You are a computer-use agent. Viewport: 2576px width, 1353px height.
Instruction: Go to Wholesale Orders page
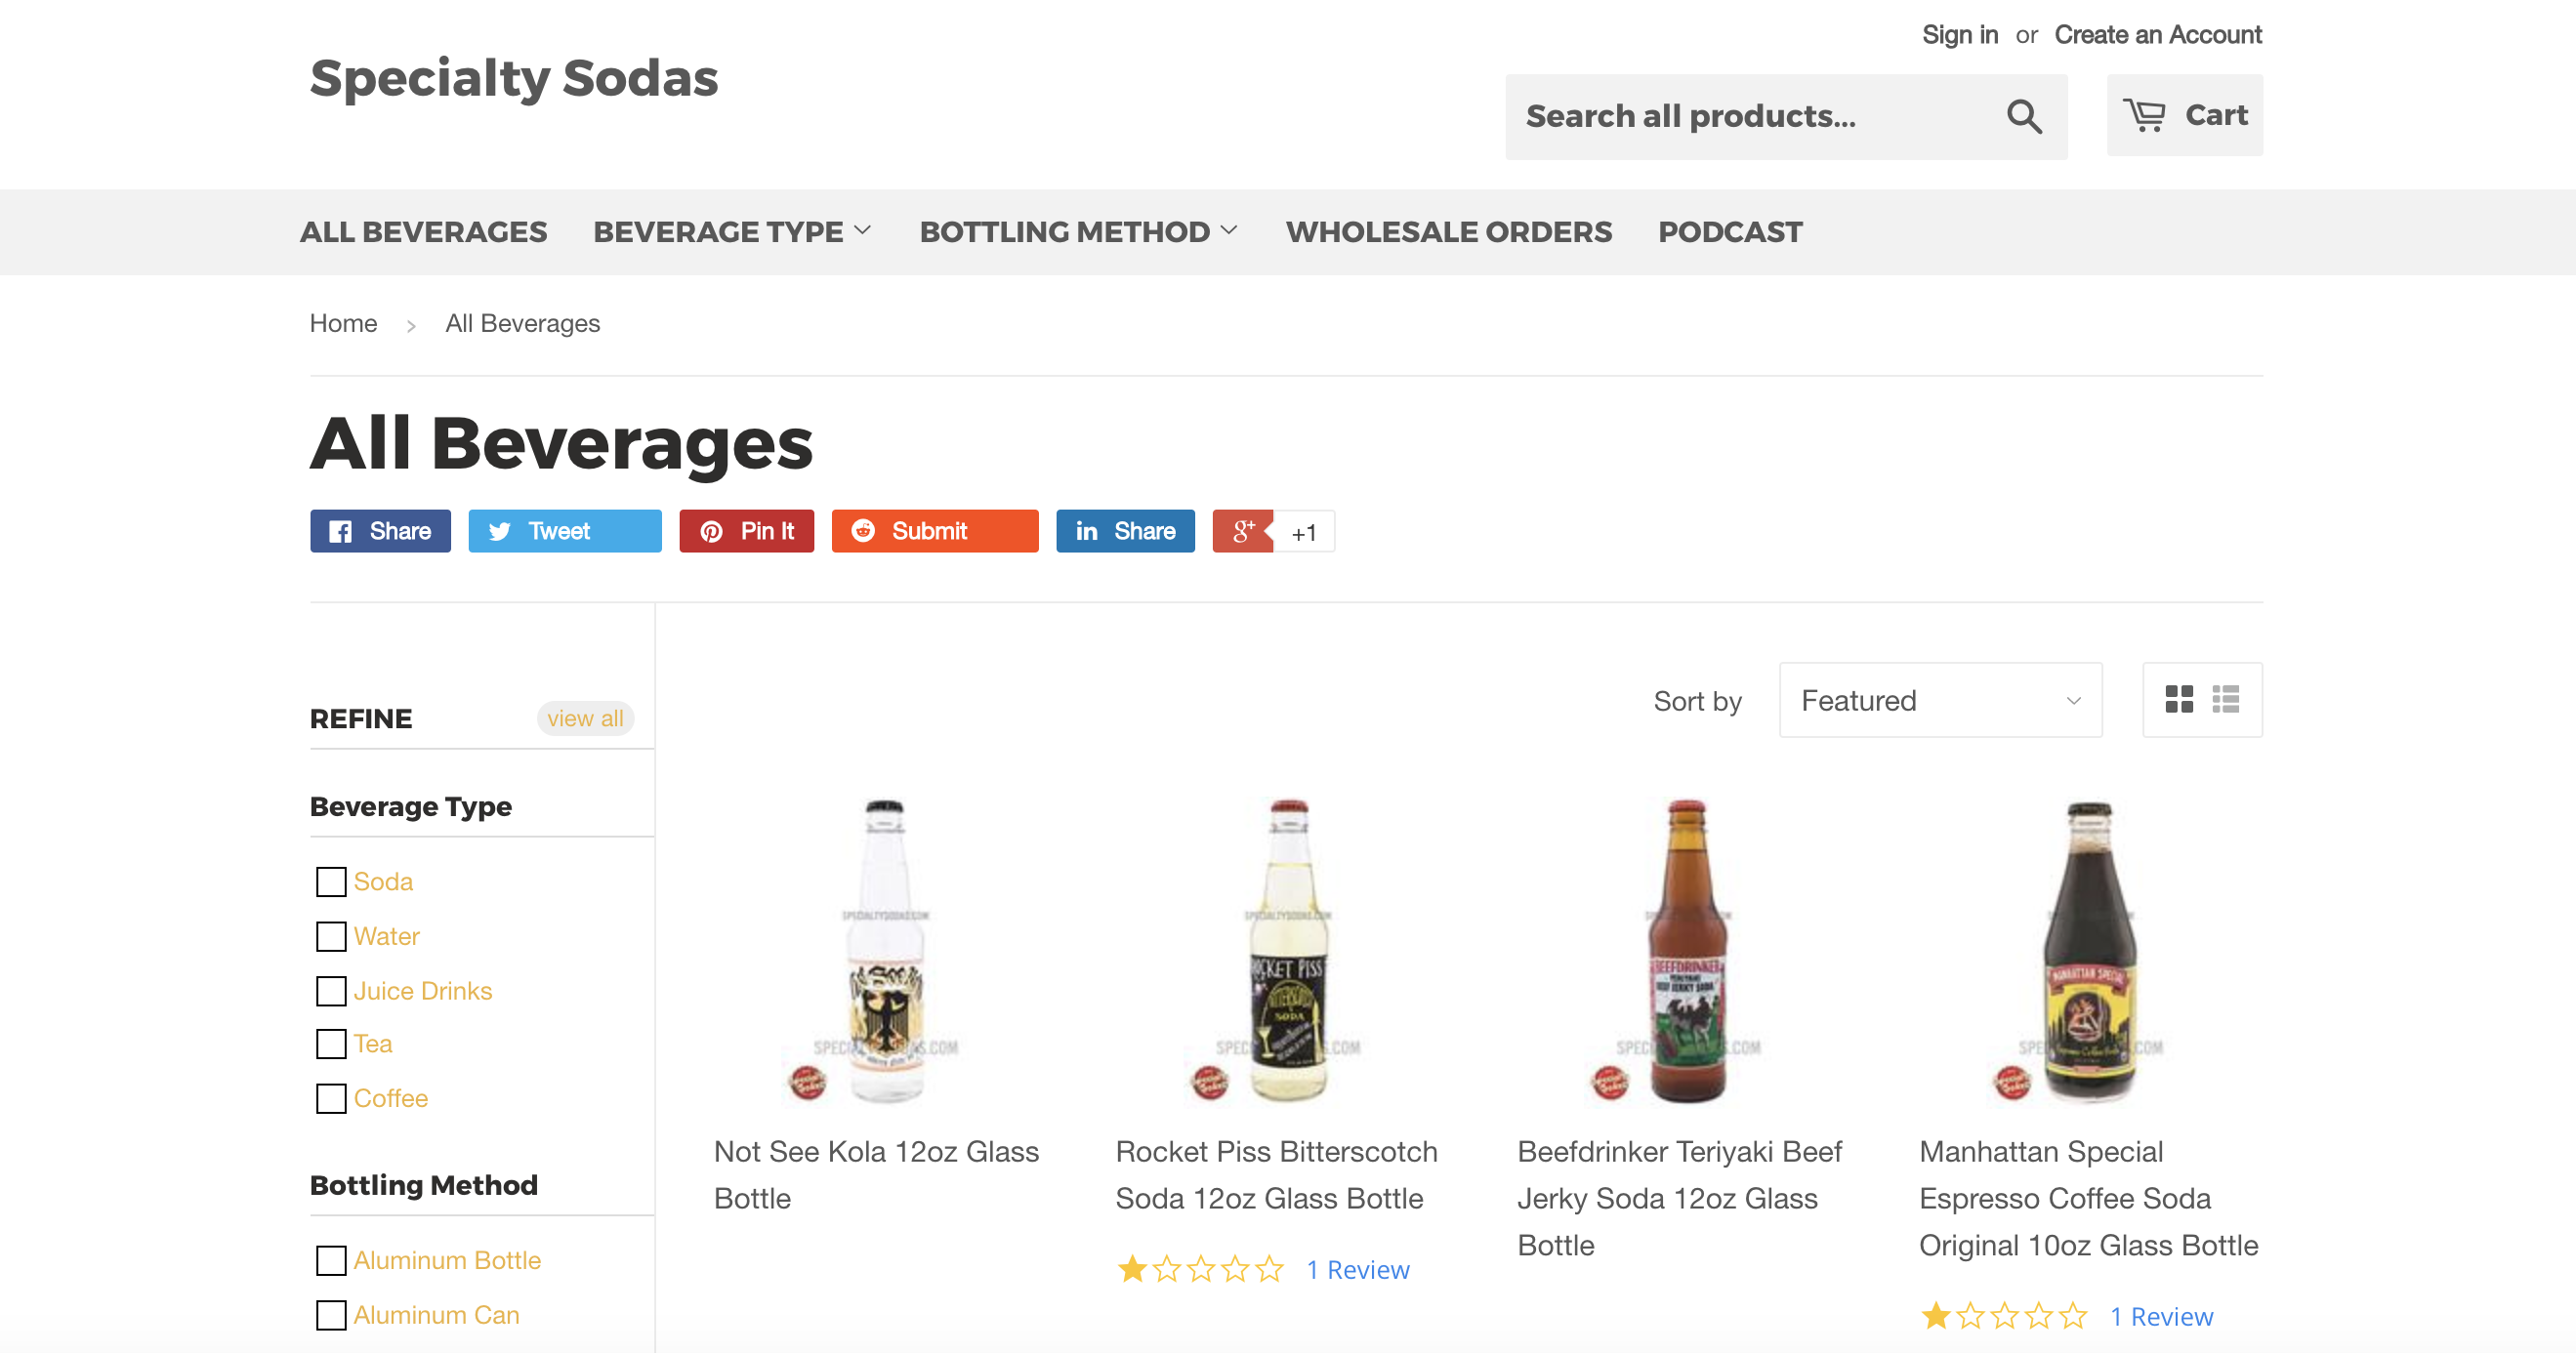[1449, 232]
